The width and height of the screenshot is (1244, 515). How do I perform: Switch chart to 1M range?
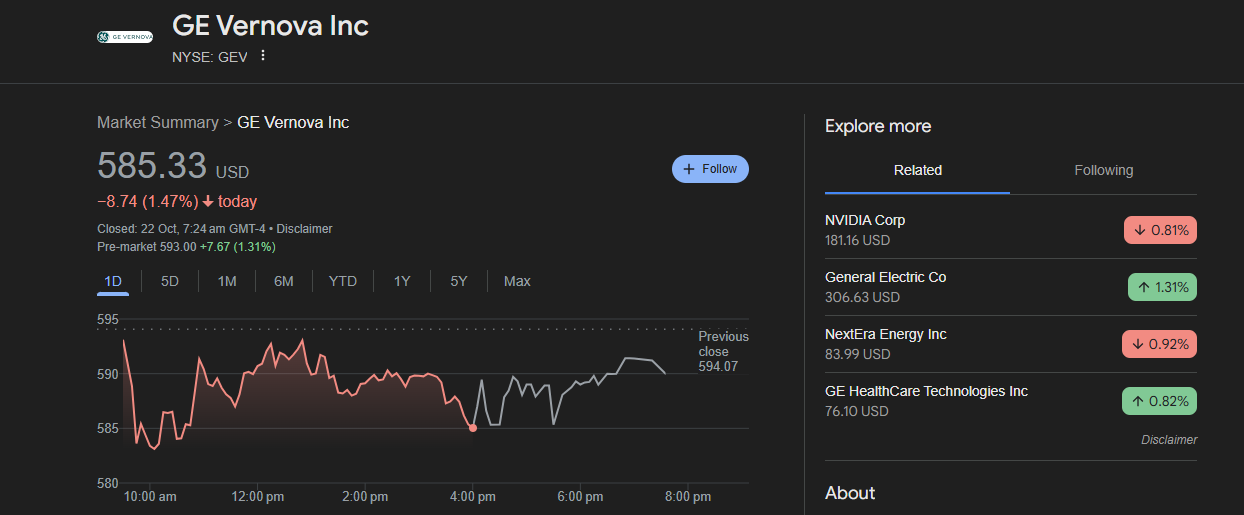227,281
